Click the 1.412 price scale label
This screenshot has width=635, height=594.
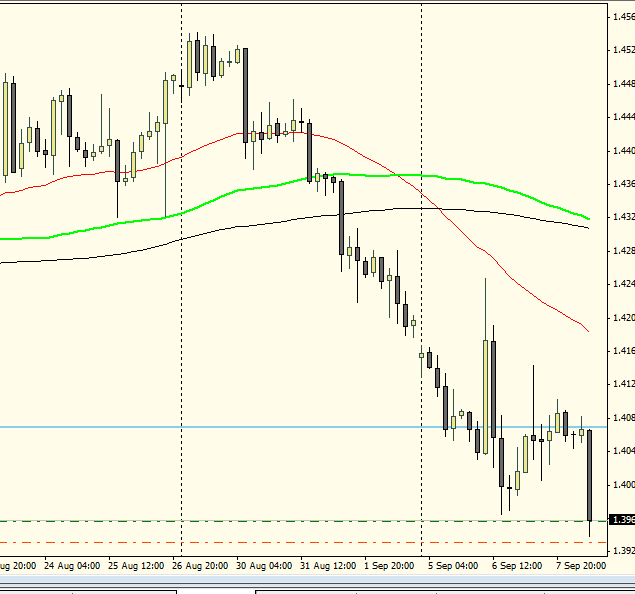coord(624,383)
